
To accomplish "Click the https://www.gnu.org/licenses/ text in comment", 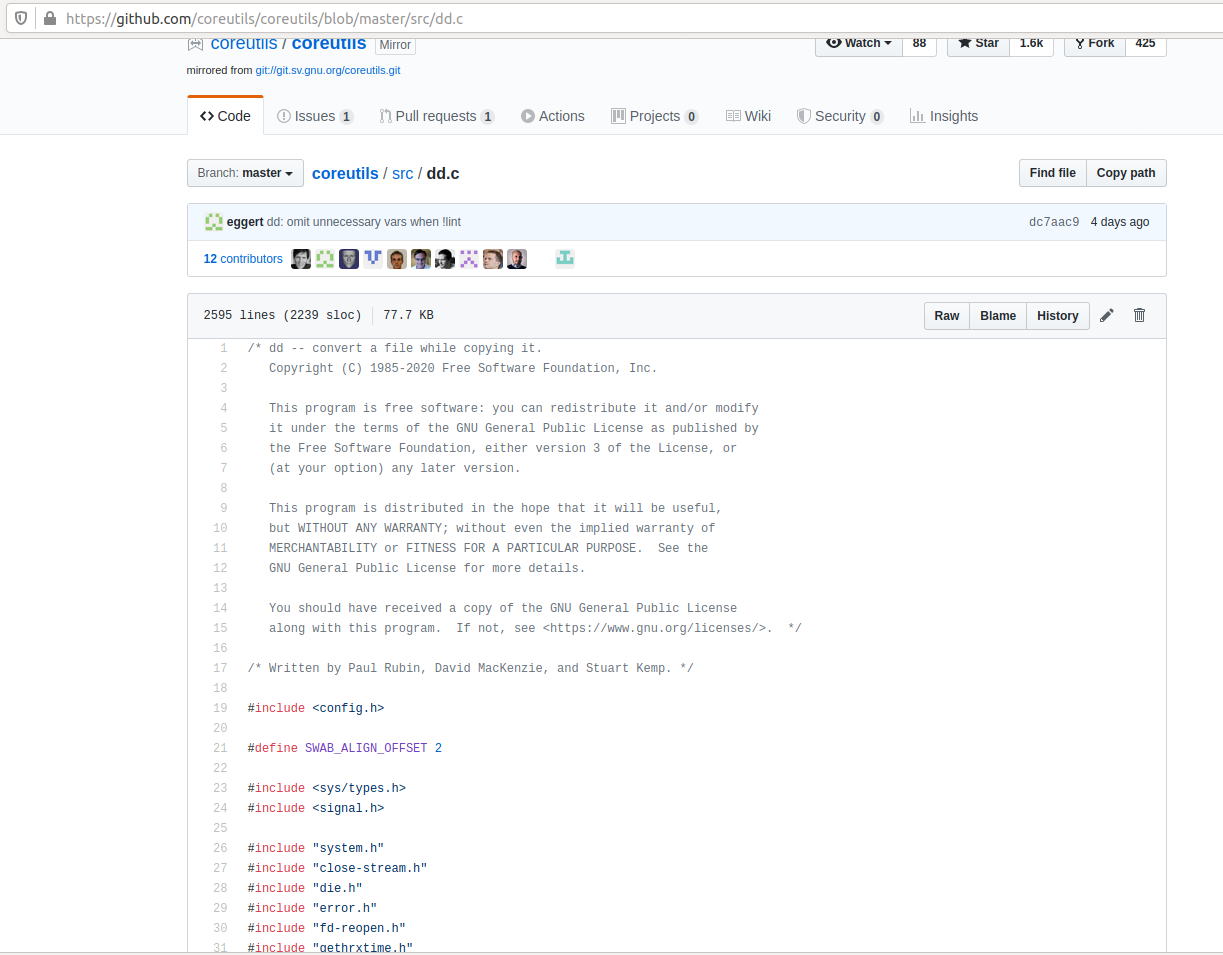I will pos(657,628).
